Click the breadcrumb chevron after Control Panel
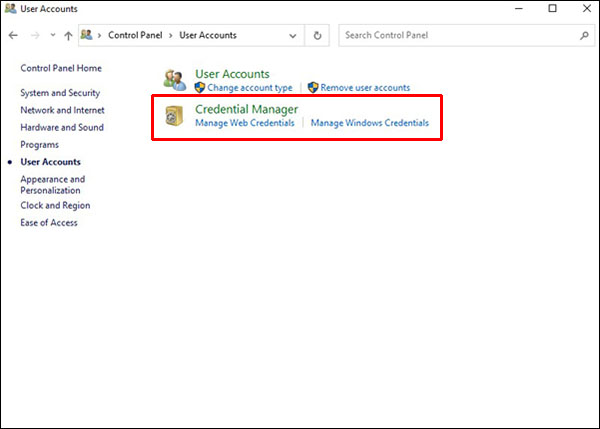The width and height of the screenshot is (600, 429). (171, 36)
